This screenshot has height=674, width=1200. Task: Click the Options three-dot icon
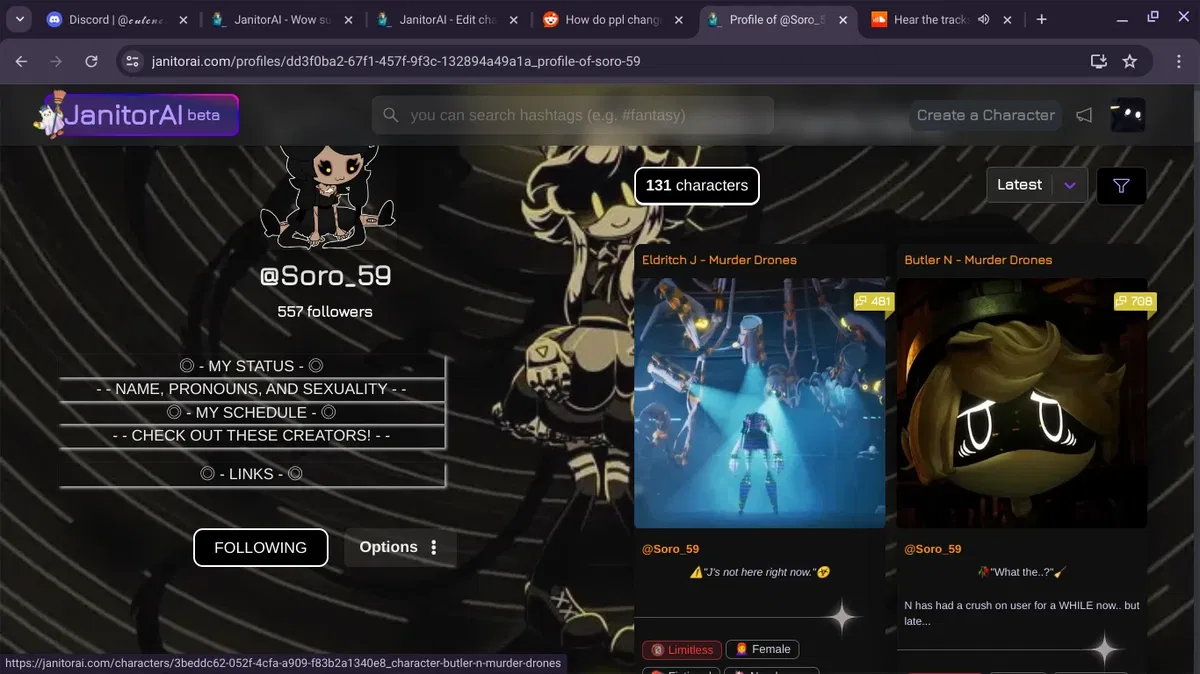click(x=434, y=547)
